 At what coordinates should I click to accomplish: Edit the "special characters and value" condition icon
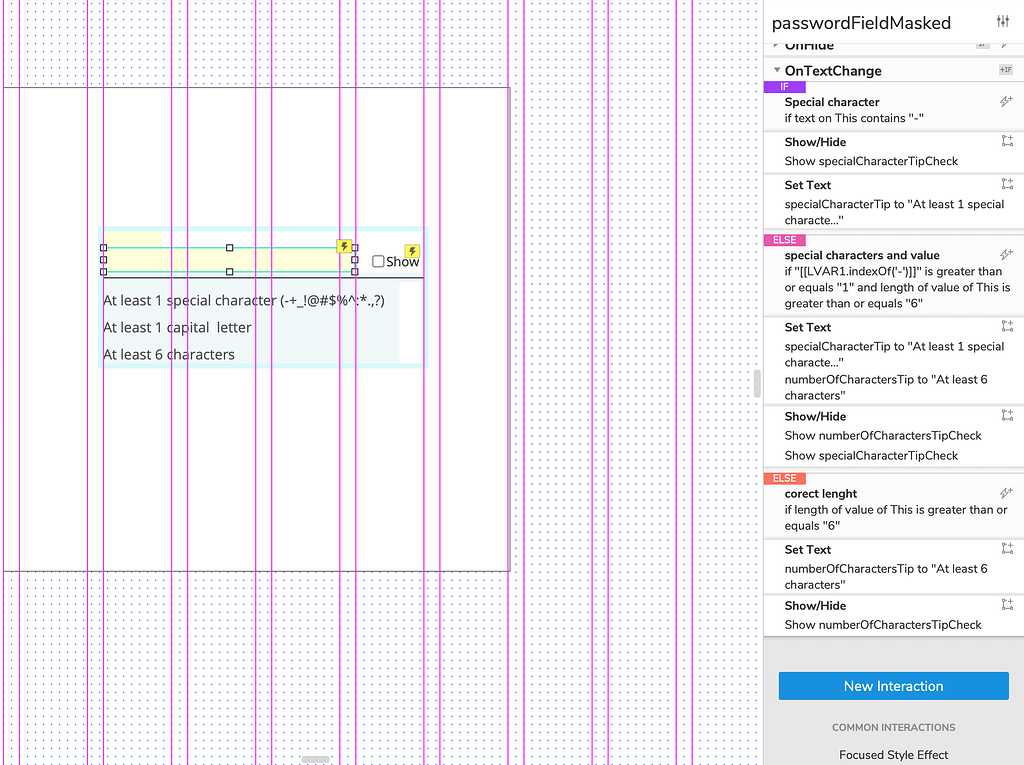(x=1007, y=255)
